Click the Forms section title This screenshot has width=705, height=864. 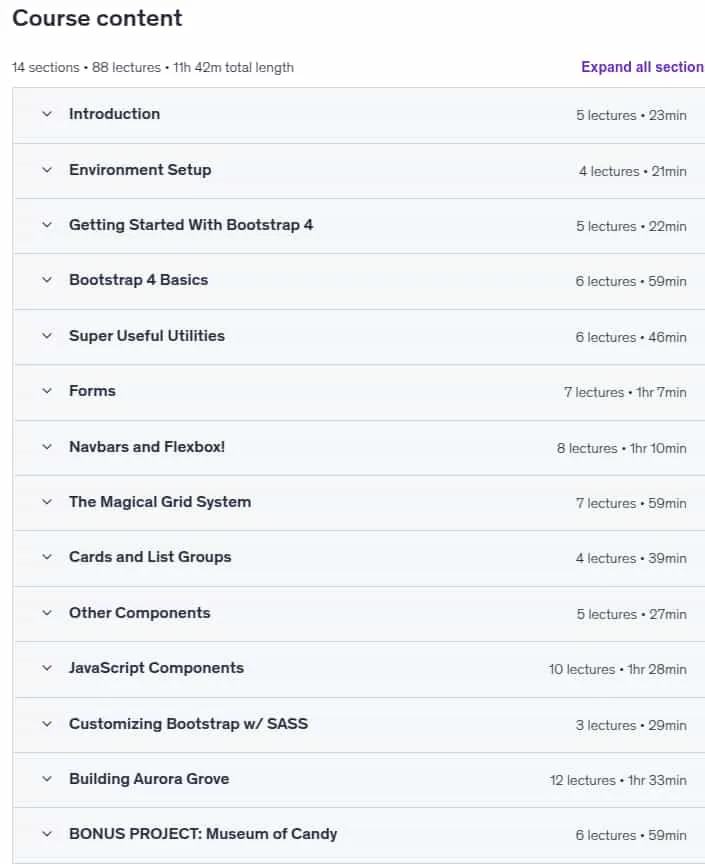[92, 391]
